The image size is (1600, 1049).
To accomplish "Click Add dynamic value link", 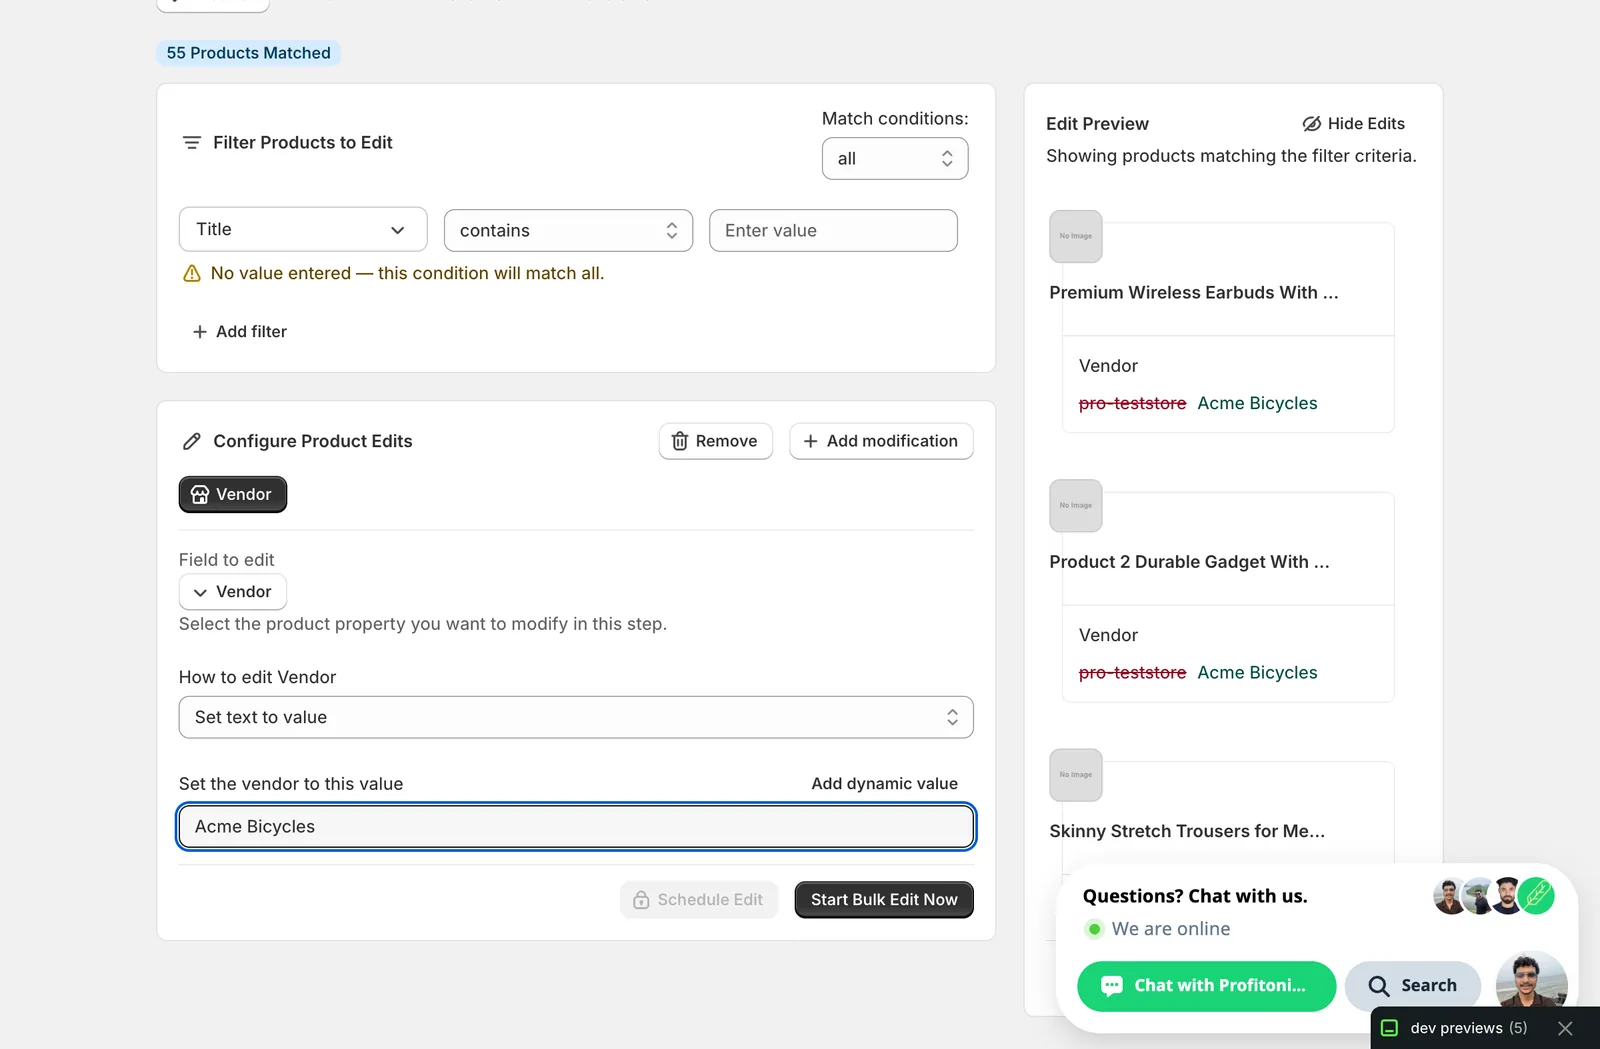I will pos(885,784).
